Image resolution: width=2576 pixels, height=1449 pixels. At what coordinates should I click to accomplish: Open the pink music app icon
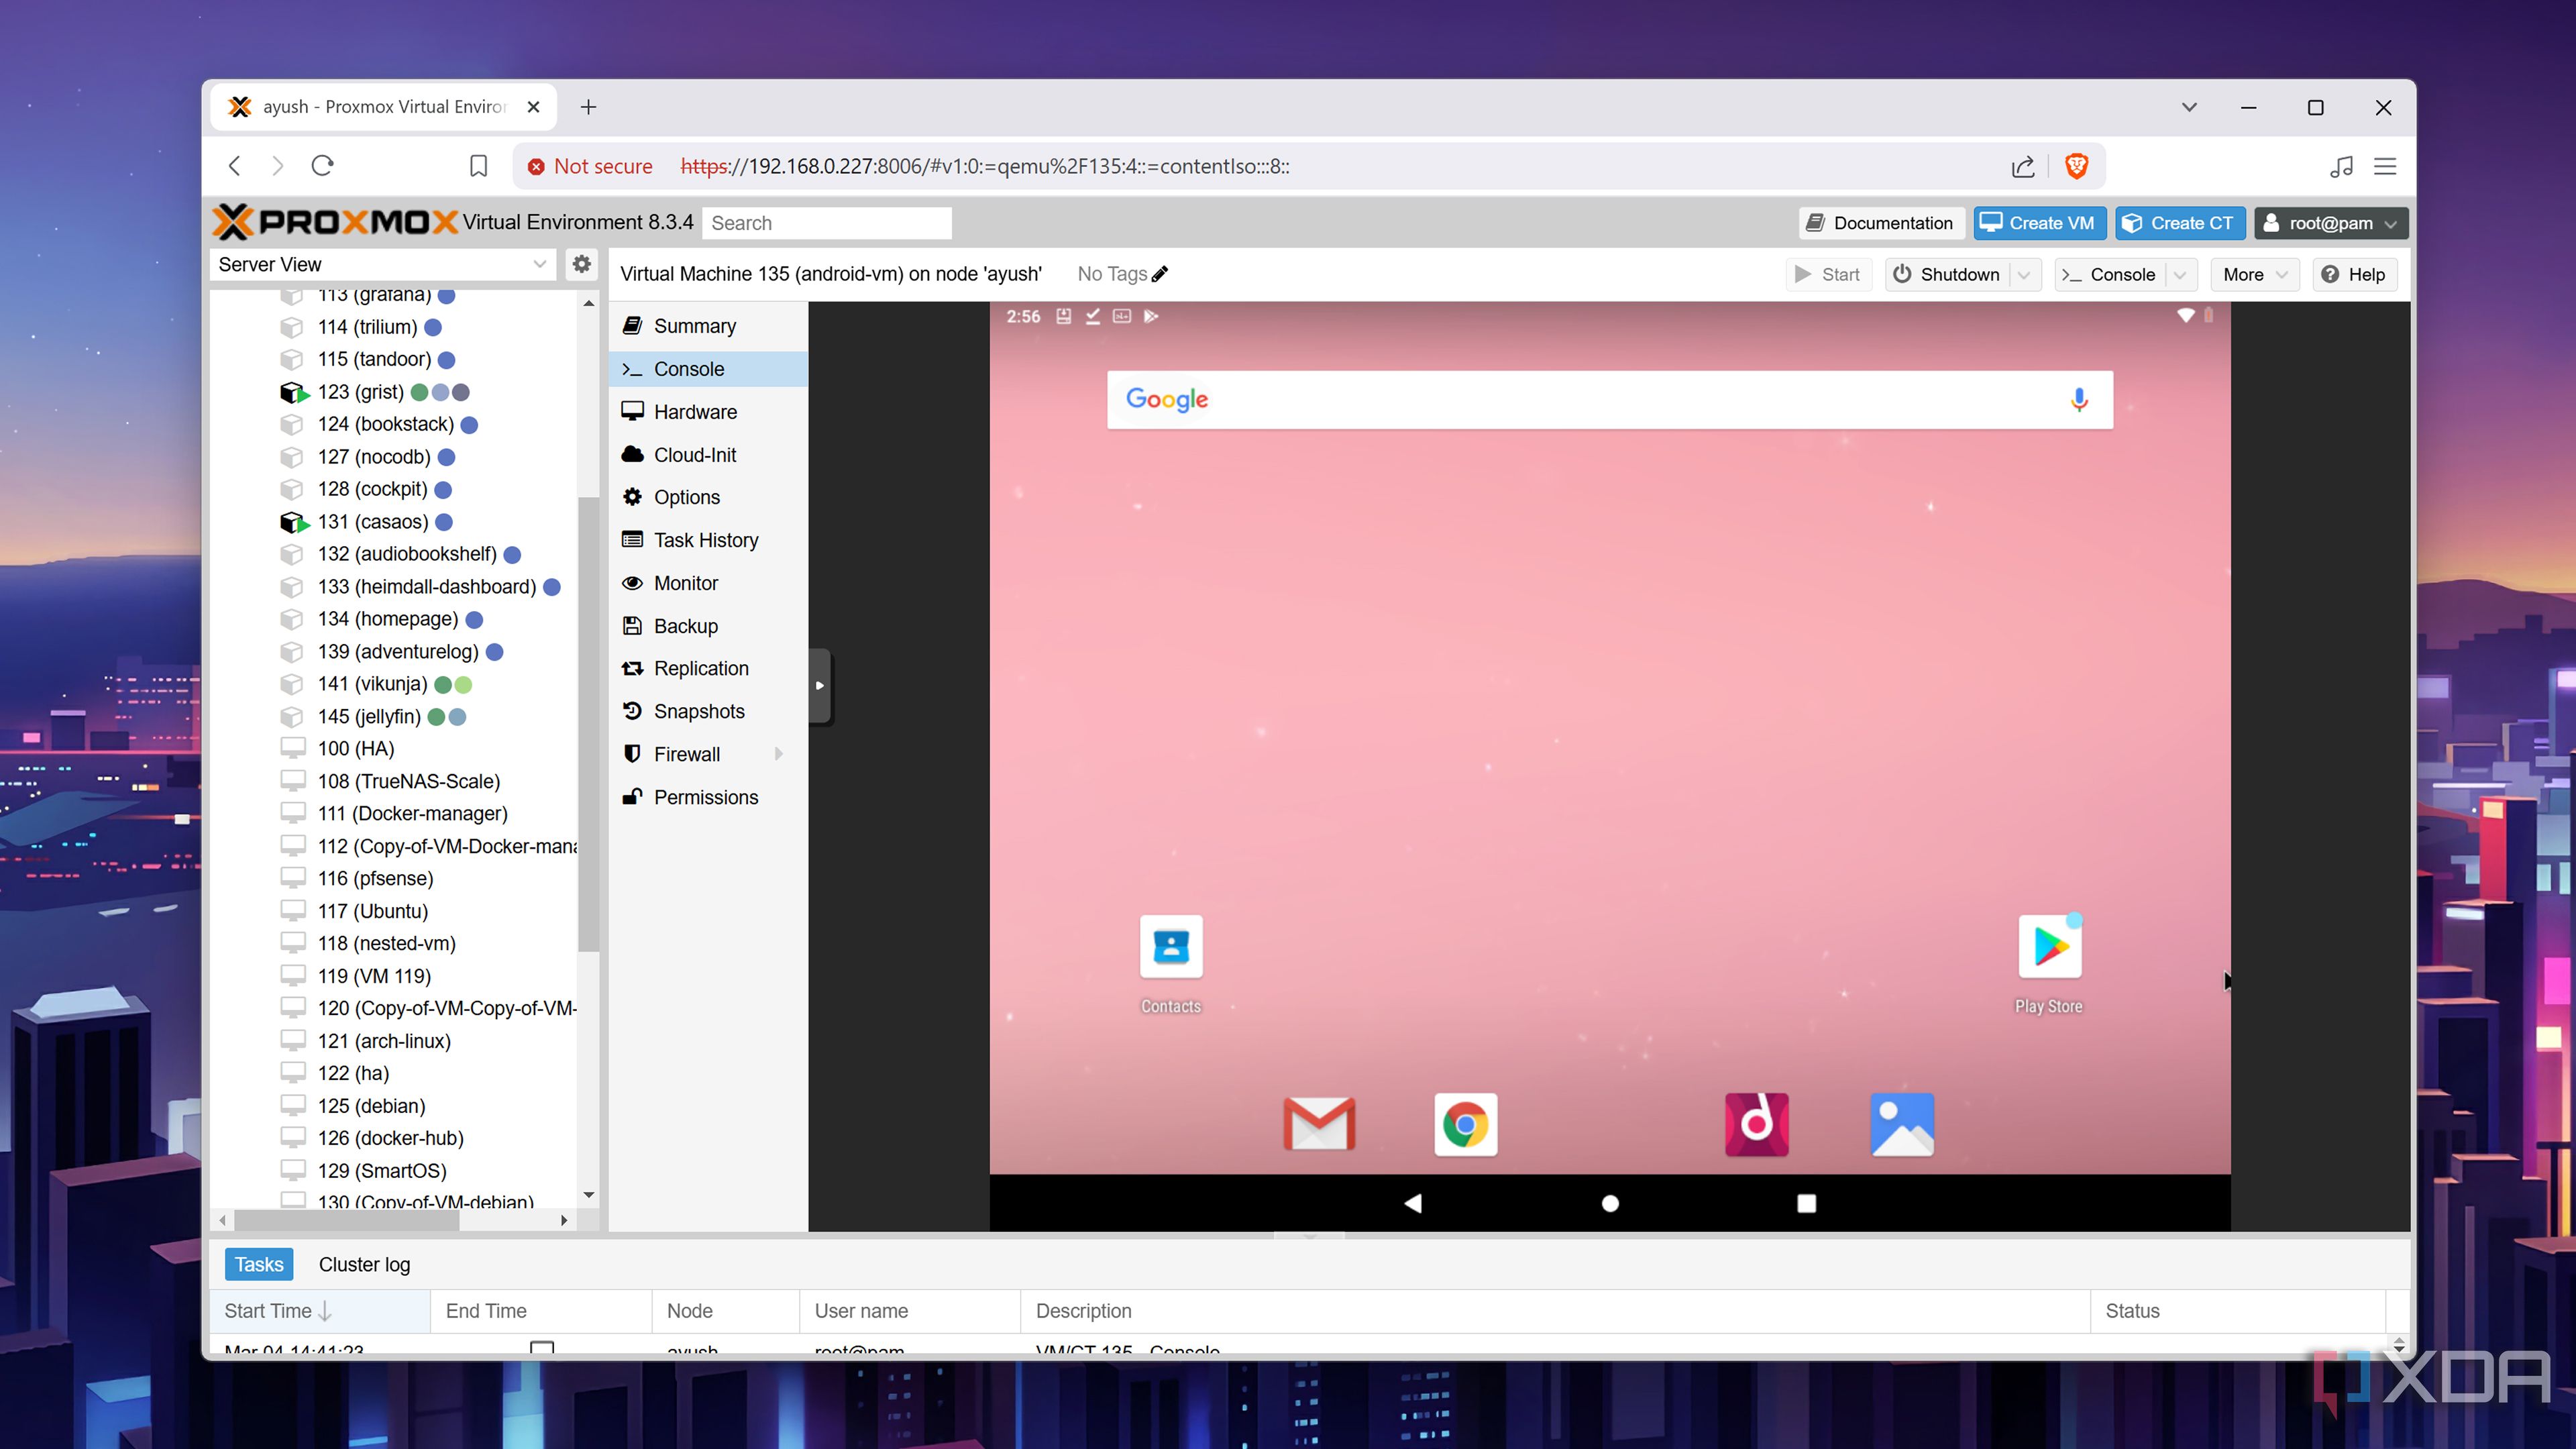[x=1757, y=1124]
